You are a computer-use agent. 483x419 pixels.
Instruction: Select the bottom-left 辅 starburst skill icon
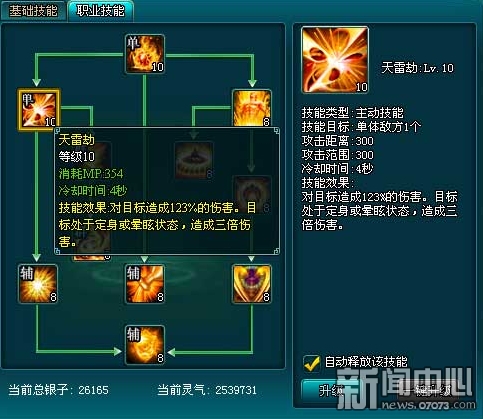38,284
